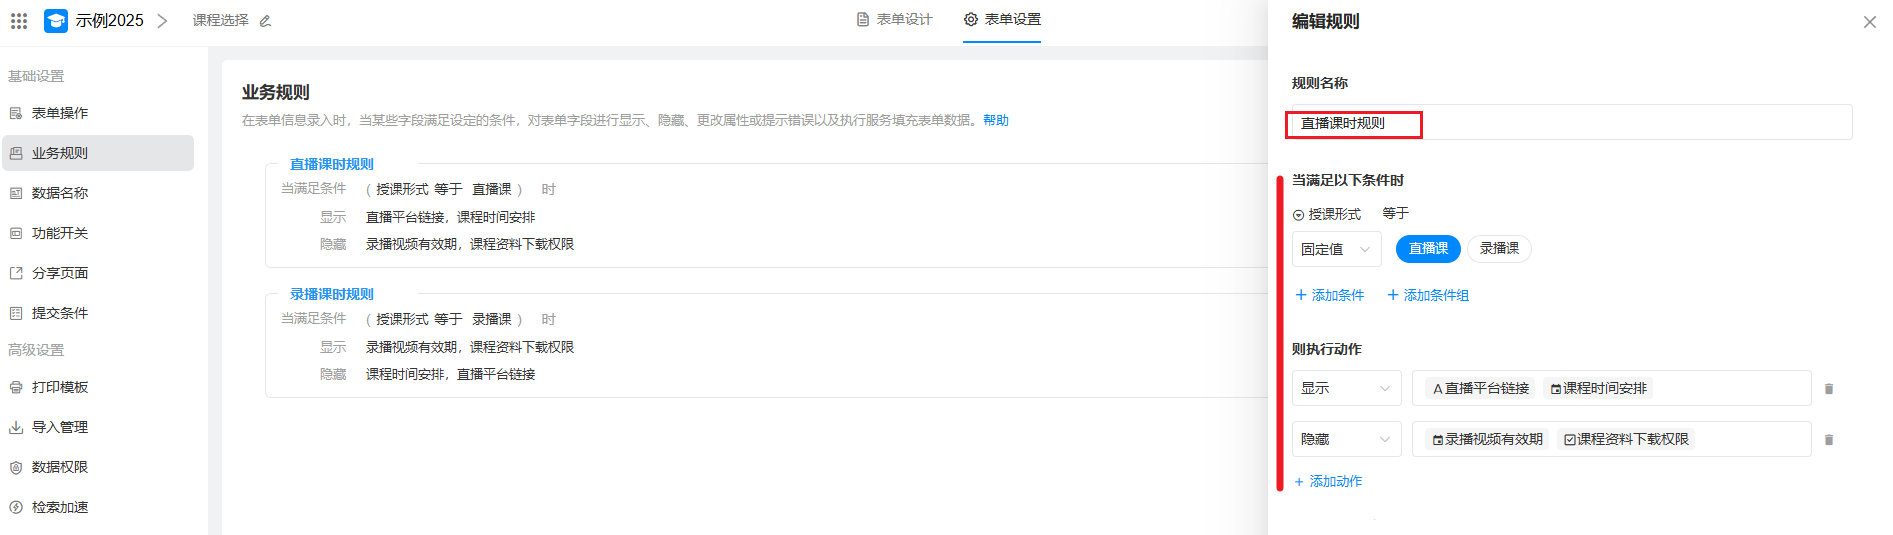Open the 隐藏 action type dropdown
The height and width of the screenshot is (535, 1893).
(1346, 439)
